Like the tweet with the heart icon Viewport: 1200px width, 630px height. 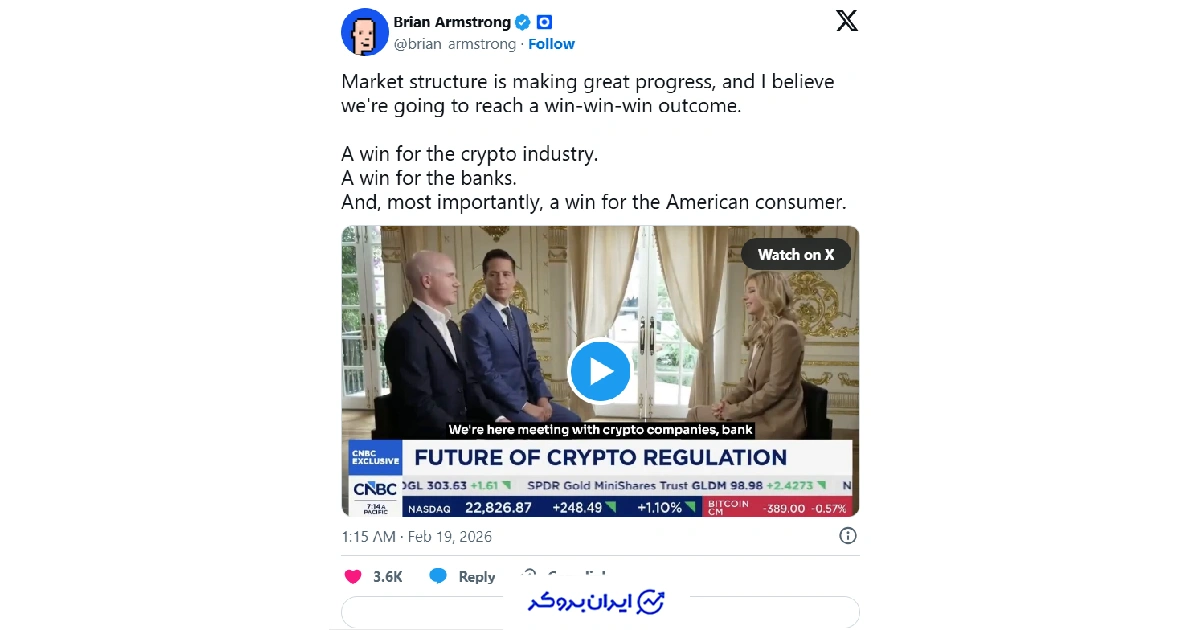[352, 577]
